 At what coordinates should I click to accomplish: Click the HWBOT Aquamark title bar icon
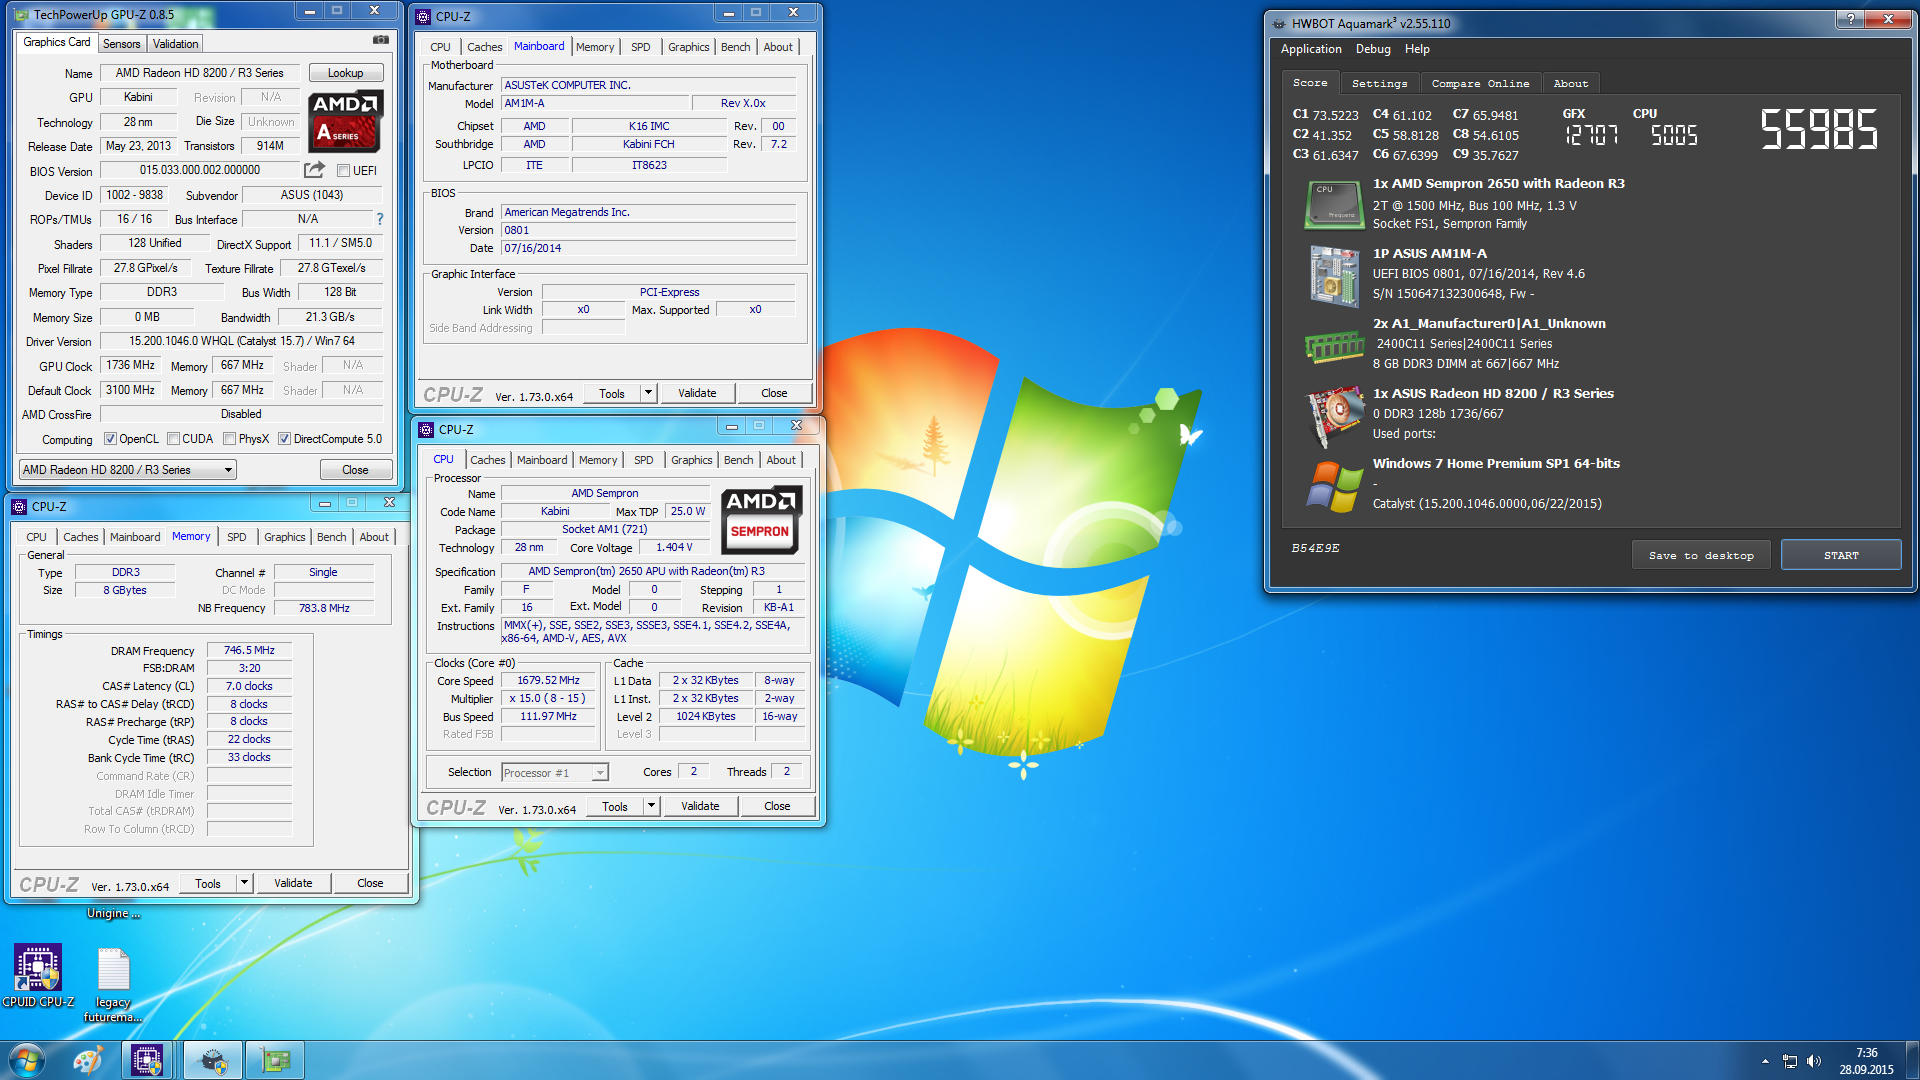(x=1279, y=23)
